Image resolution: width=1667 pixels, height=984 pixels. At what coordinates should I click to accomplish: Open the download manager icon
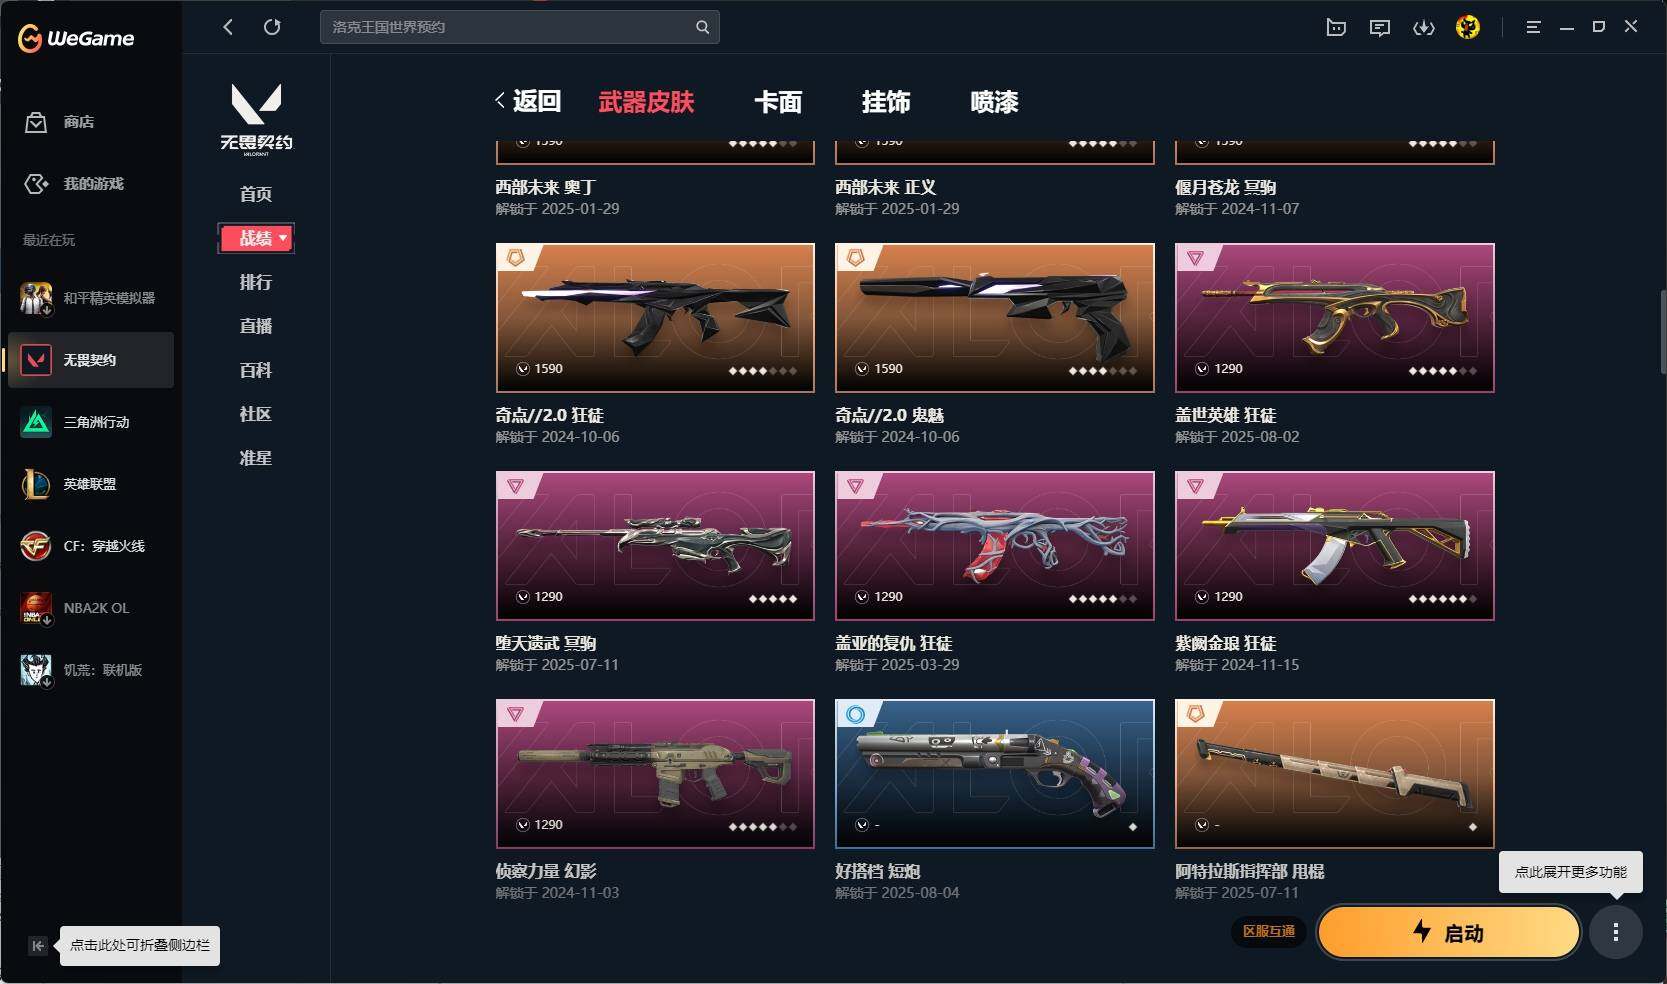point(1423,28)
